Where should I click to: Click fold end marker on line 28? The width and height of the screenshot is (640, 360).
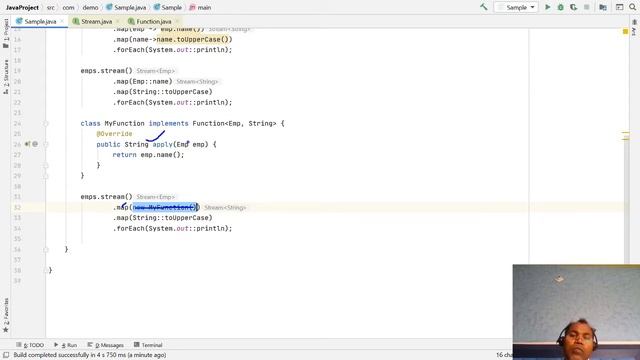click(x=46, y=165)
